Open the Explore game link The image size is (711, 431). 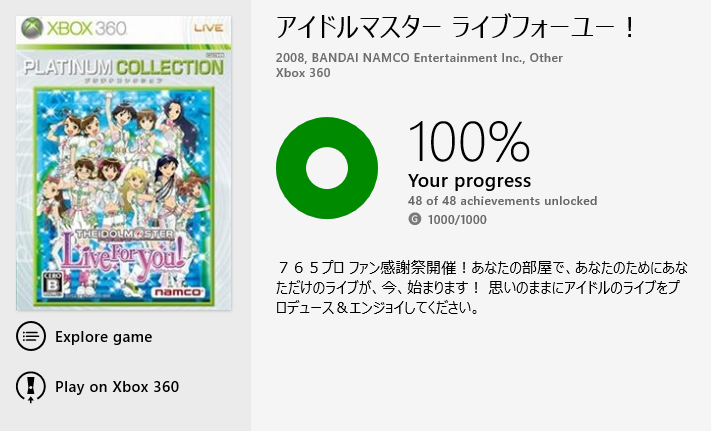104,336
